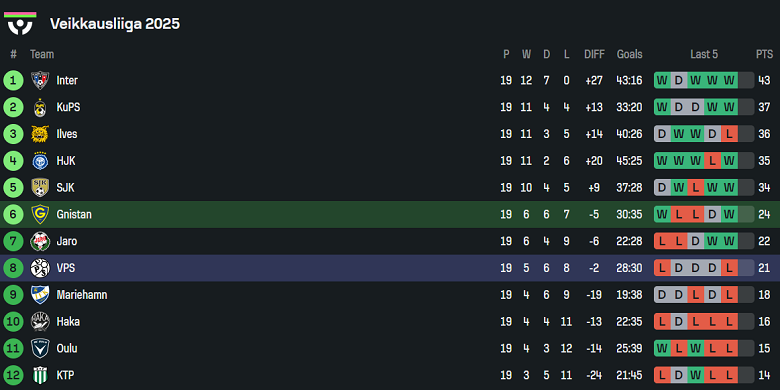
Task: Open the HJK club logo
Action: pos(40,161)
